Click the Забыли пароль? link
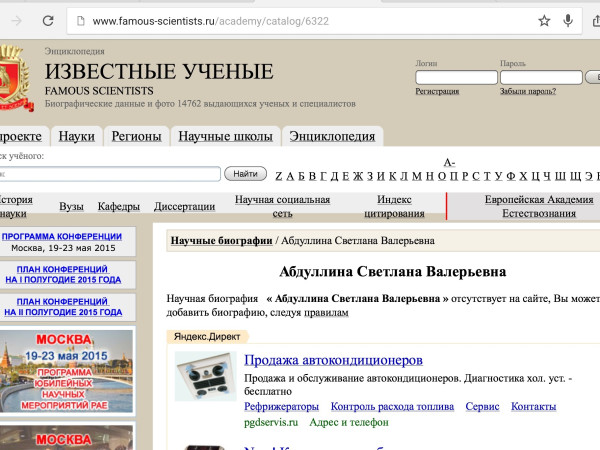This screenshot has height=450, width=600. (x=527, y=92)
